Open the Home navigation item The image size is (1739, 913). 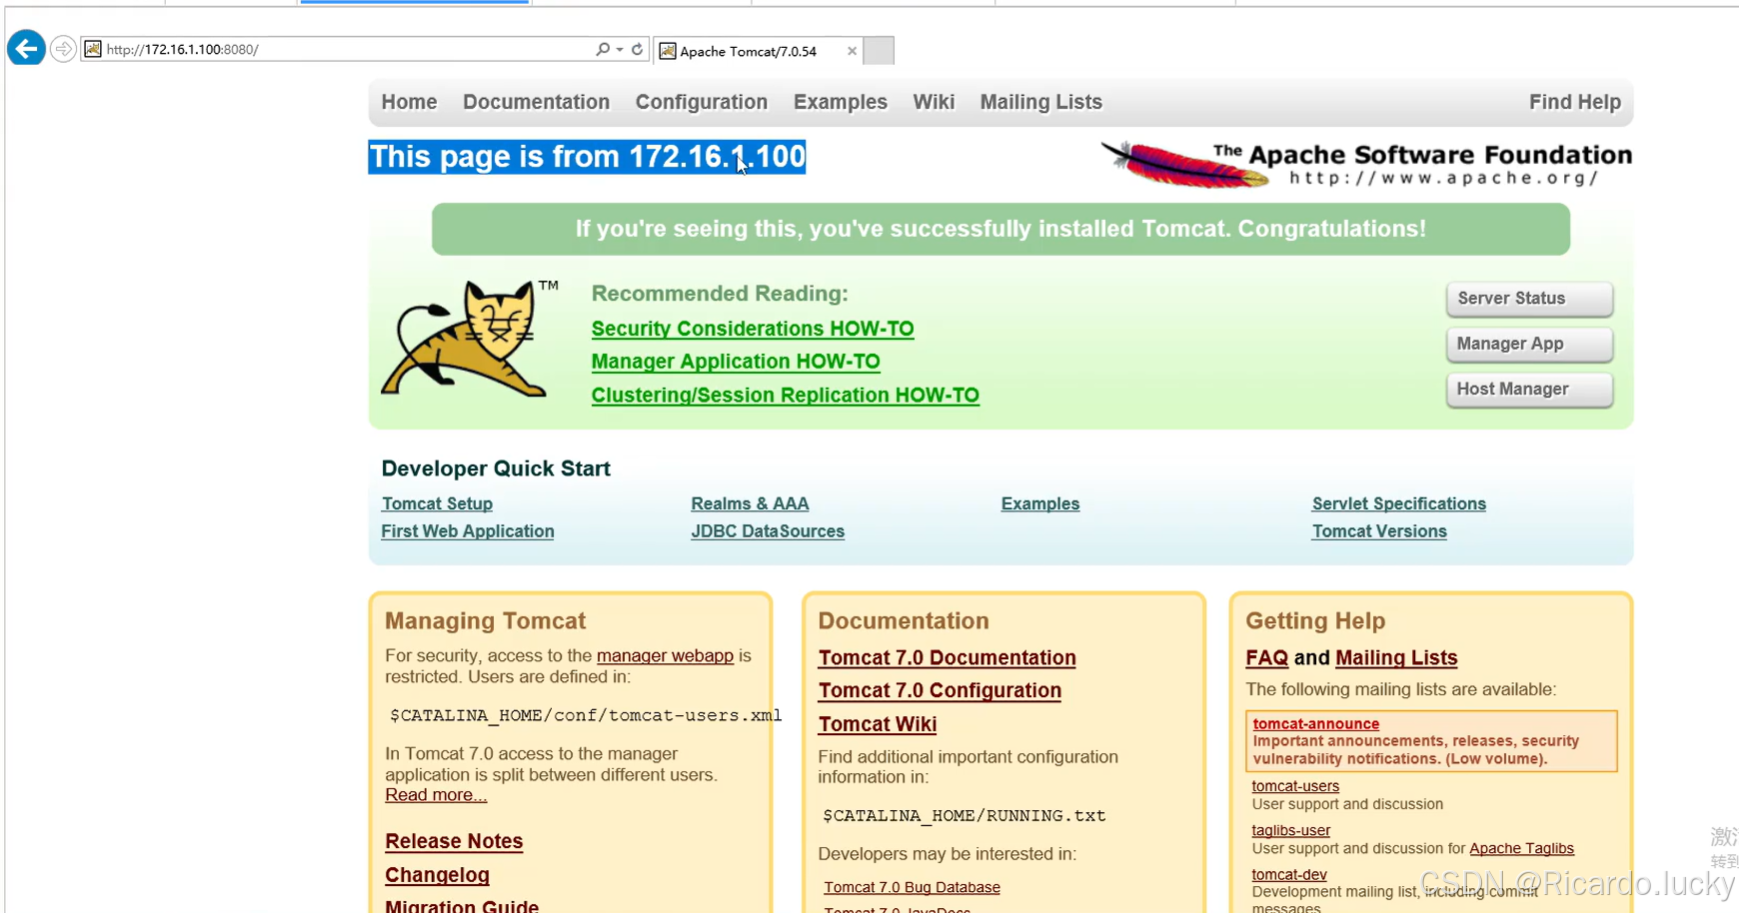click(409, 102)
